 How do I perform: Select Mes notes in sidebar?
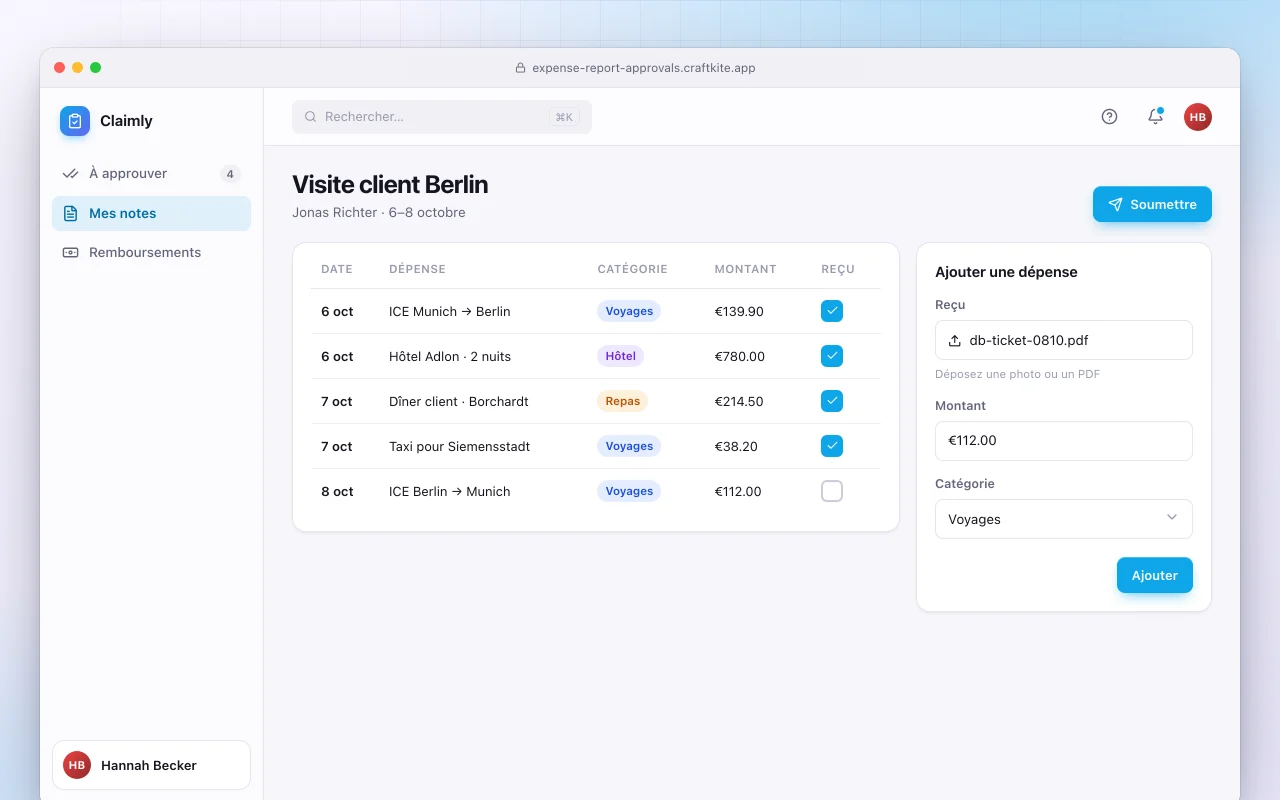coord(151,213)
